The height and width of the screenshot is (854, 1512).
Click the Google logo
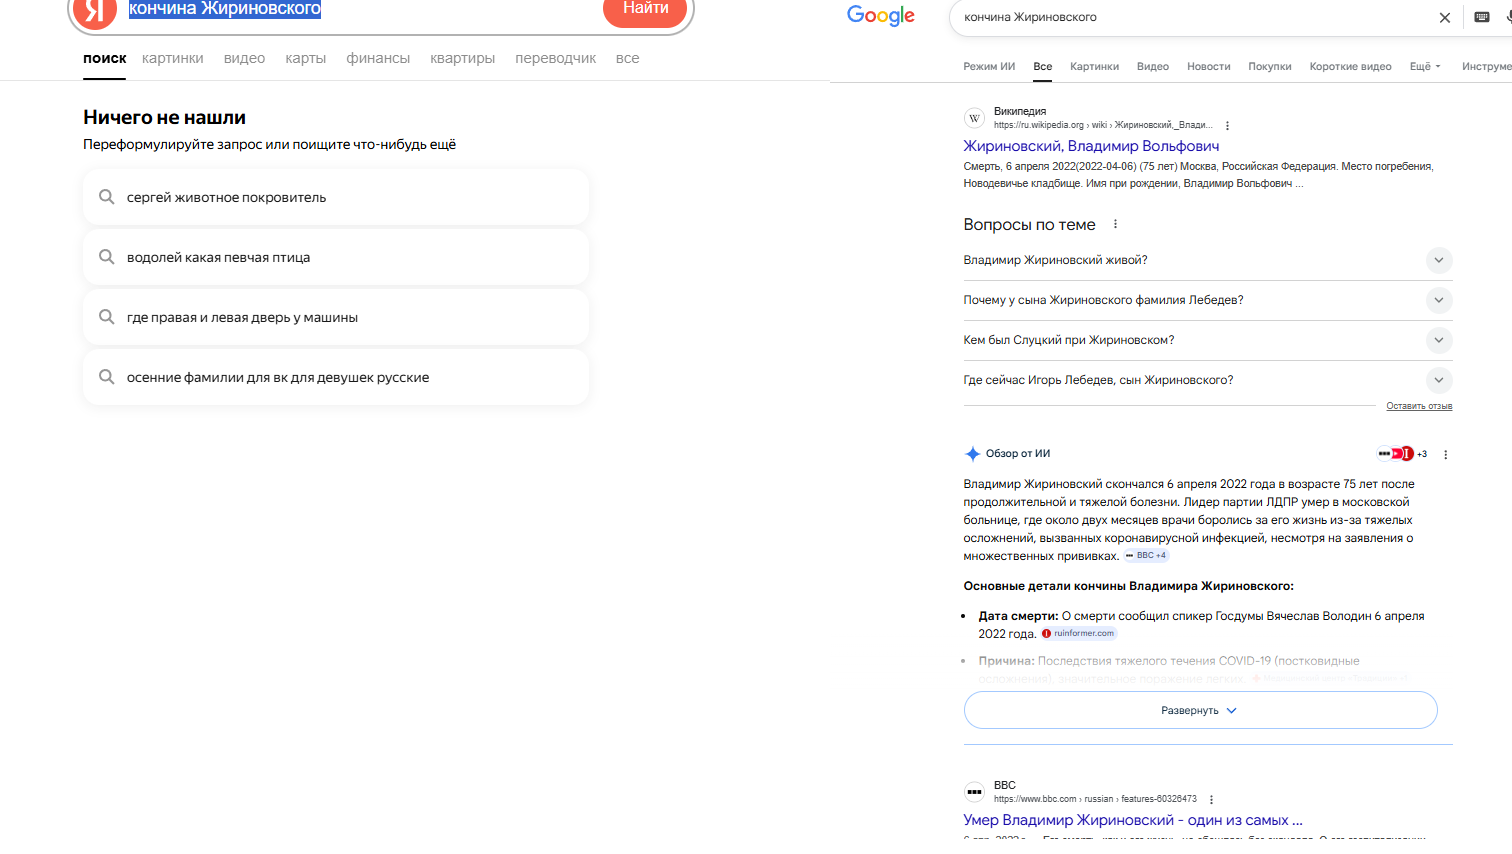(x=880, y=15)
